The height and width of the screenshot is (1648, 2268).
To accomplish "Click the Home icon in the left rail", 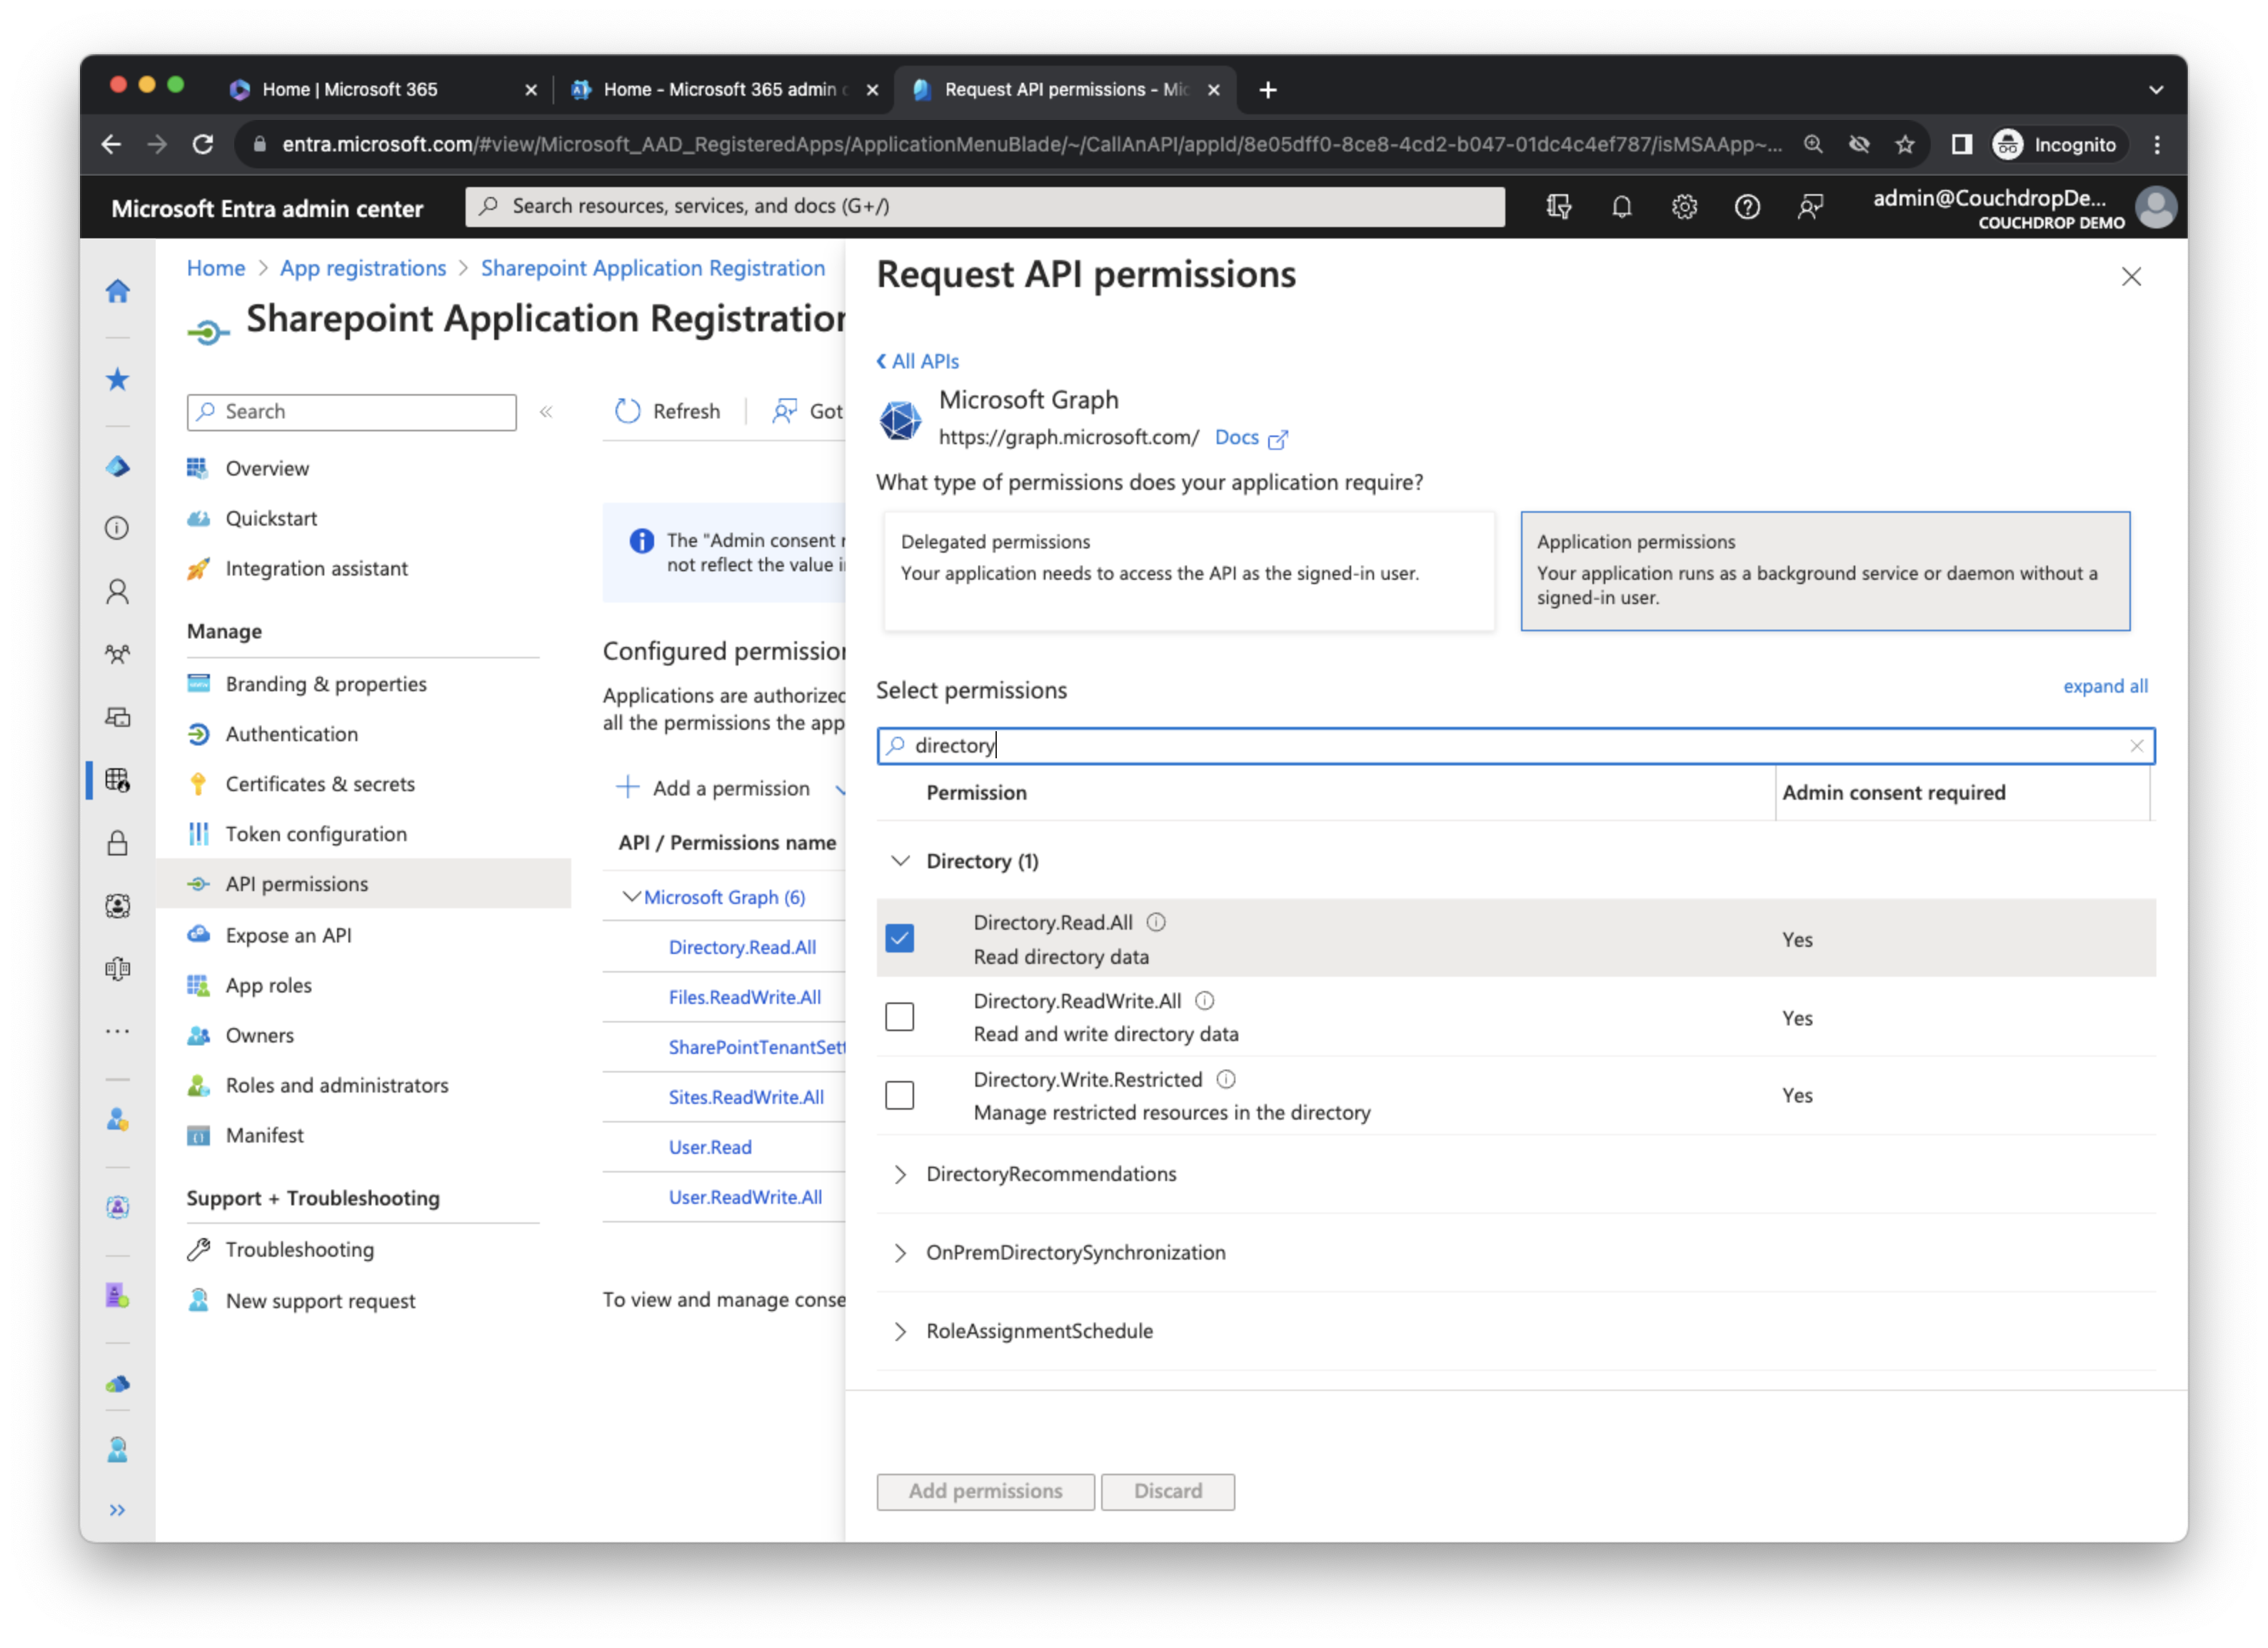I will click(118, 291).
